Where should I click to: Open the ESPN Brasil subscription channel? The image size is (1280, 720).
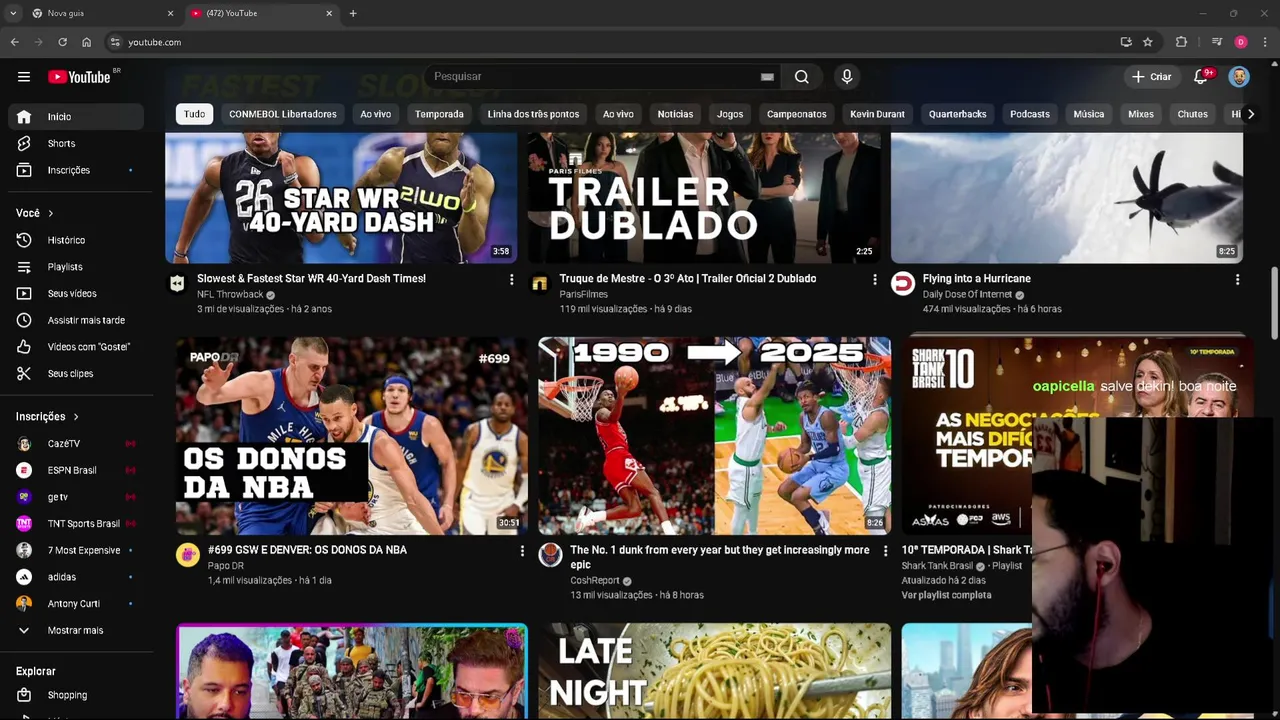(76, 471)
